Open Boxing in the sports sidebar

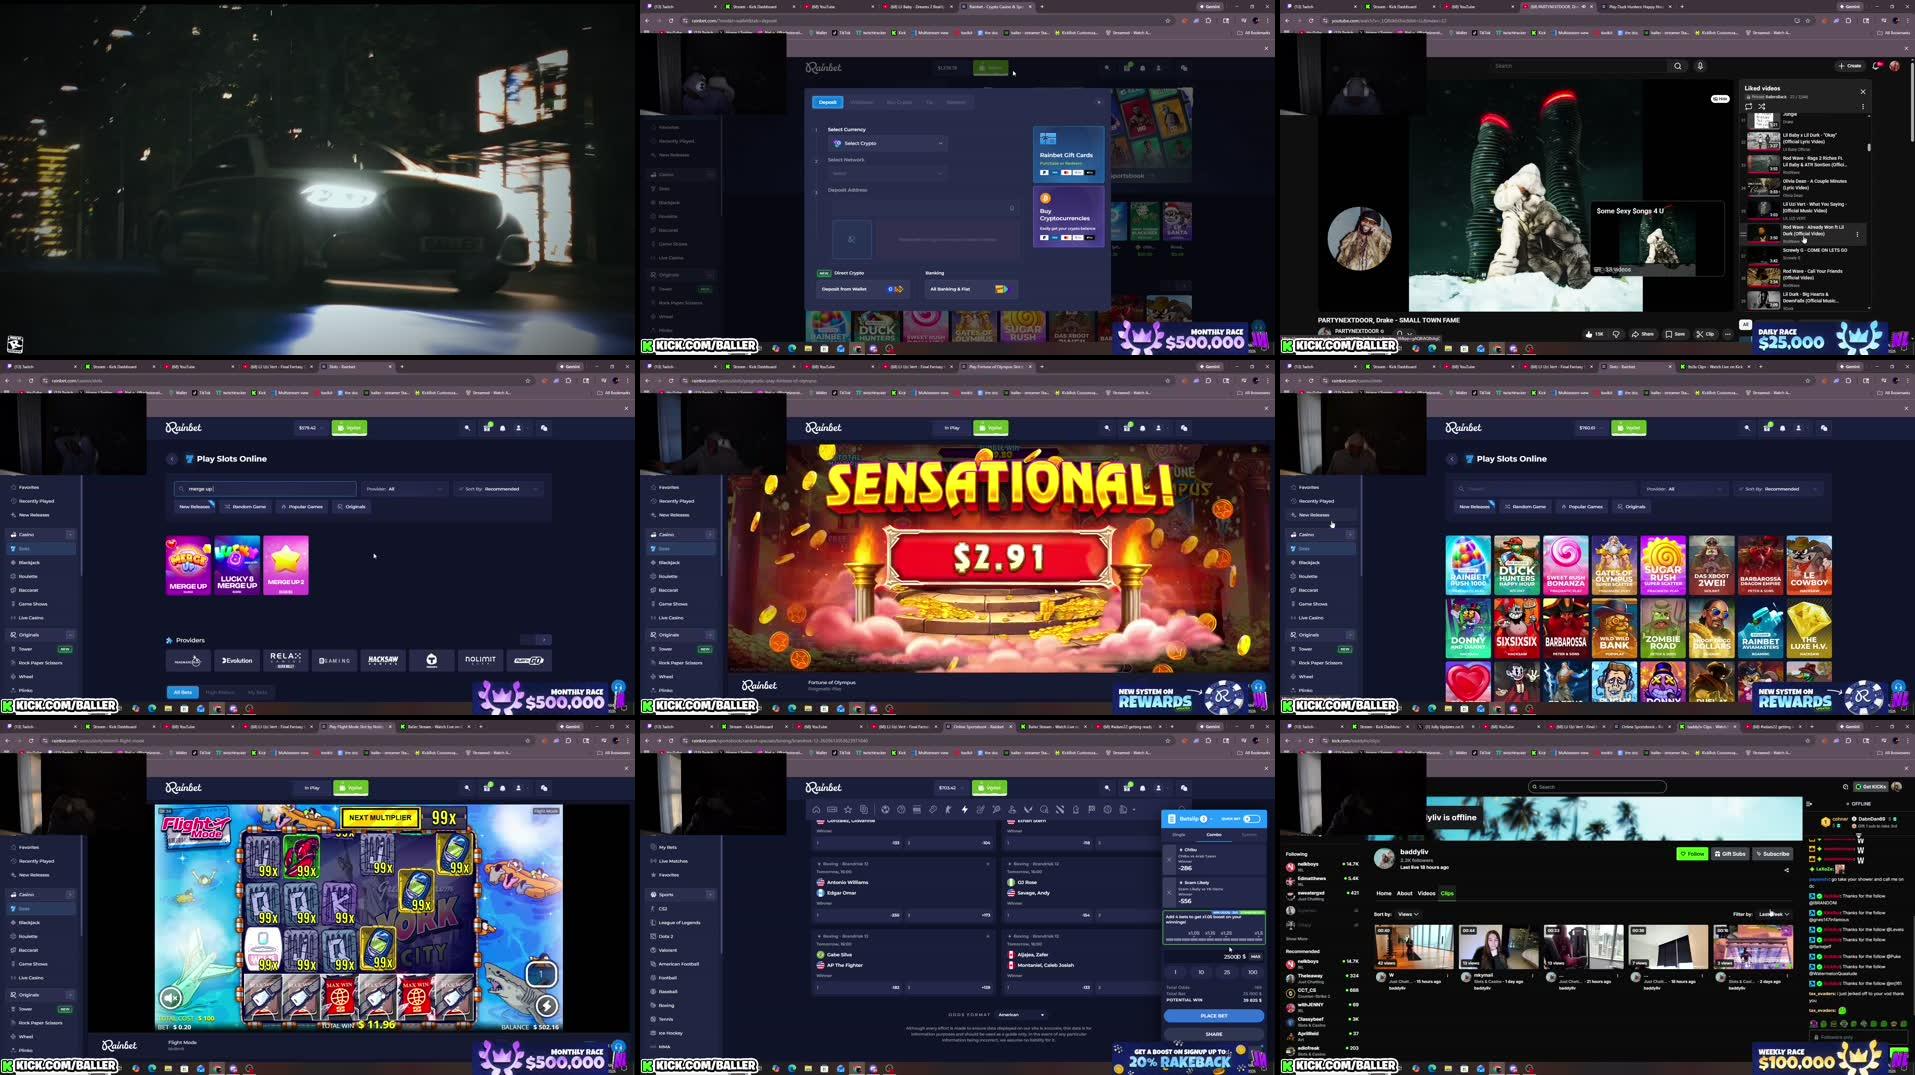(x=668, y=1005)
